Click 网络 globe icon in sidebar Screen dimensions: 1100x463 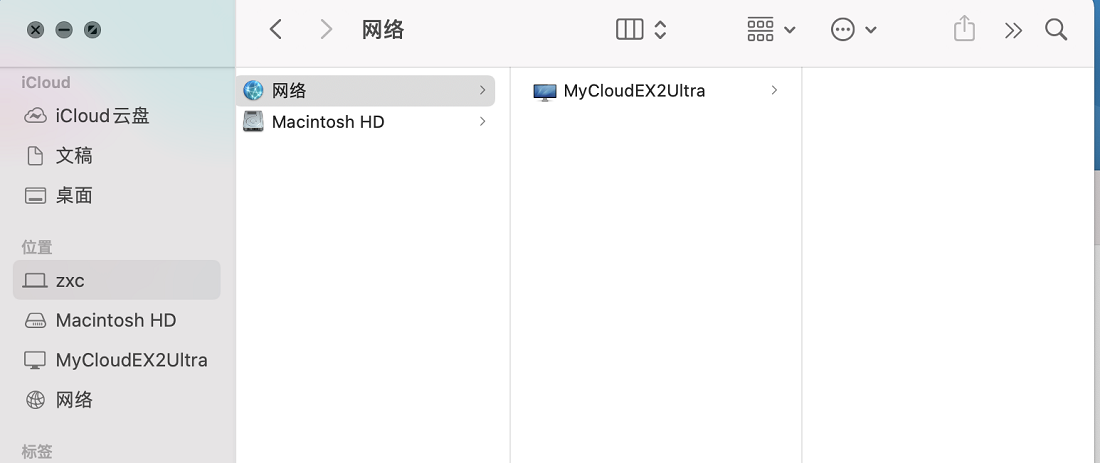pos(35,400)
